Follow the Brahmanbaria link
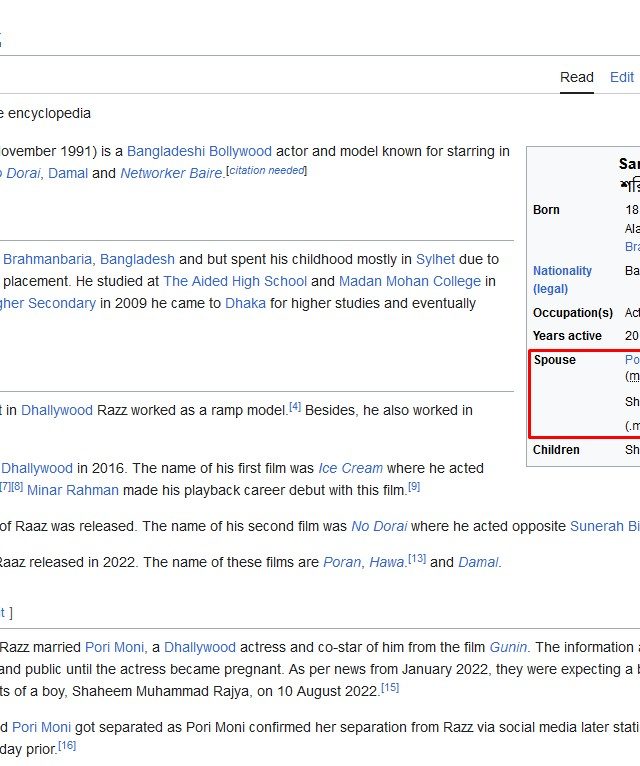 (x=49, y=259)
